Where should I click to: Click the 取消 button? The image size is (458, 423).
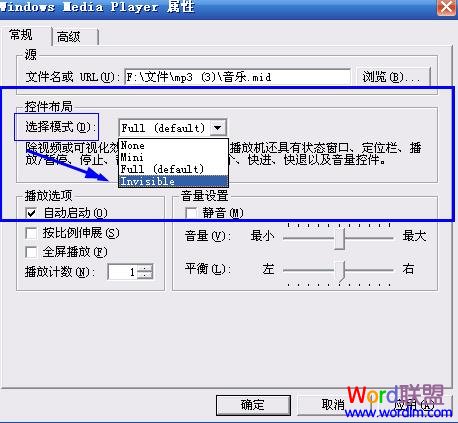tap(333, 405)
